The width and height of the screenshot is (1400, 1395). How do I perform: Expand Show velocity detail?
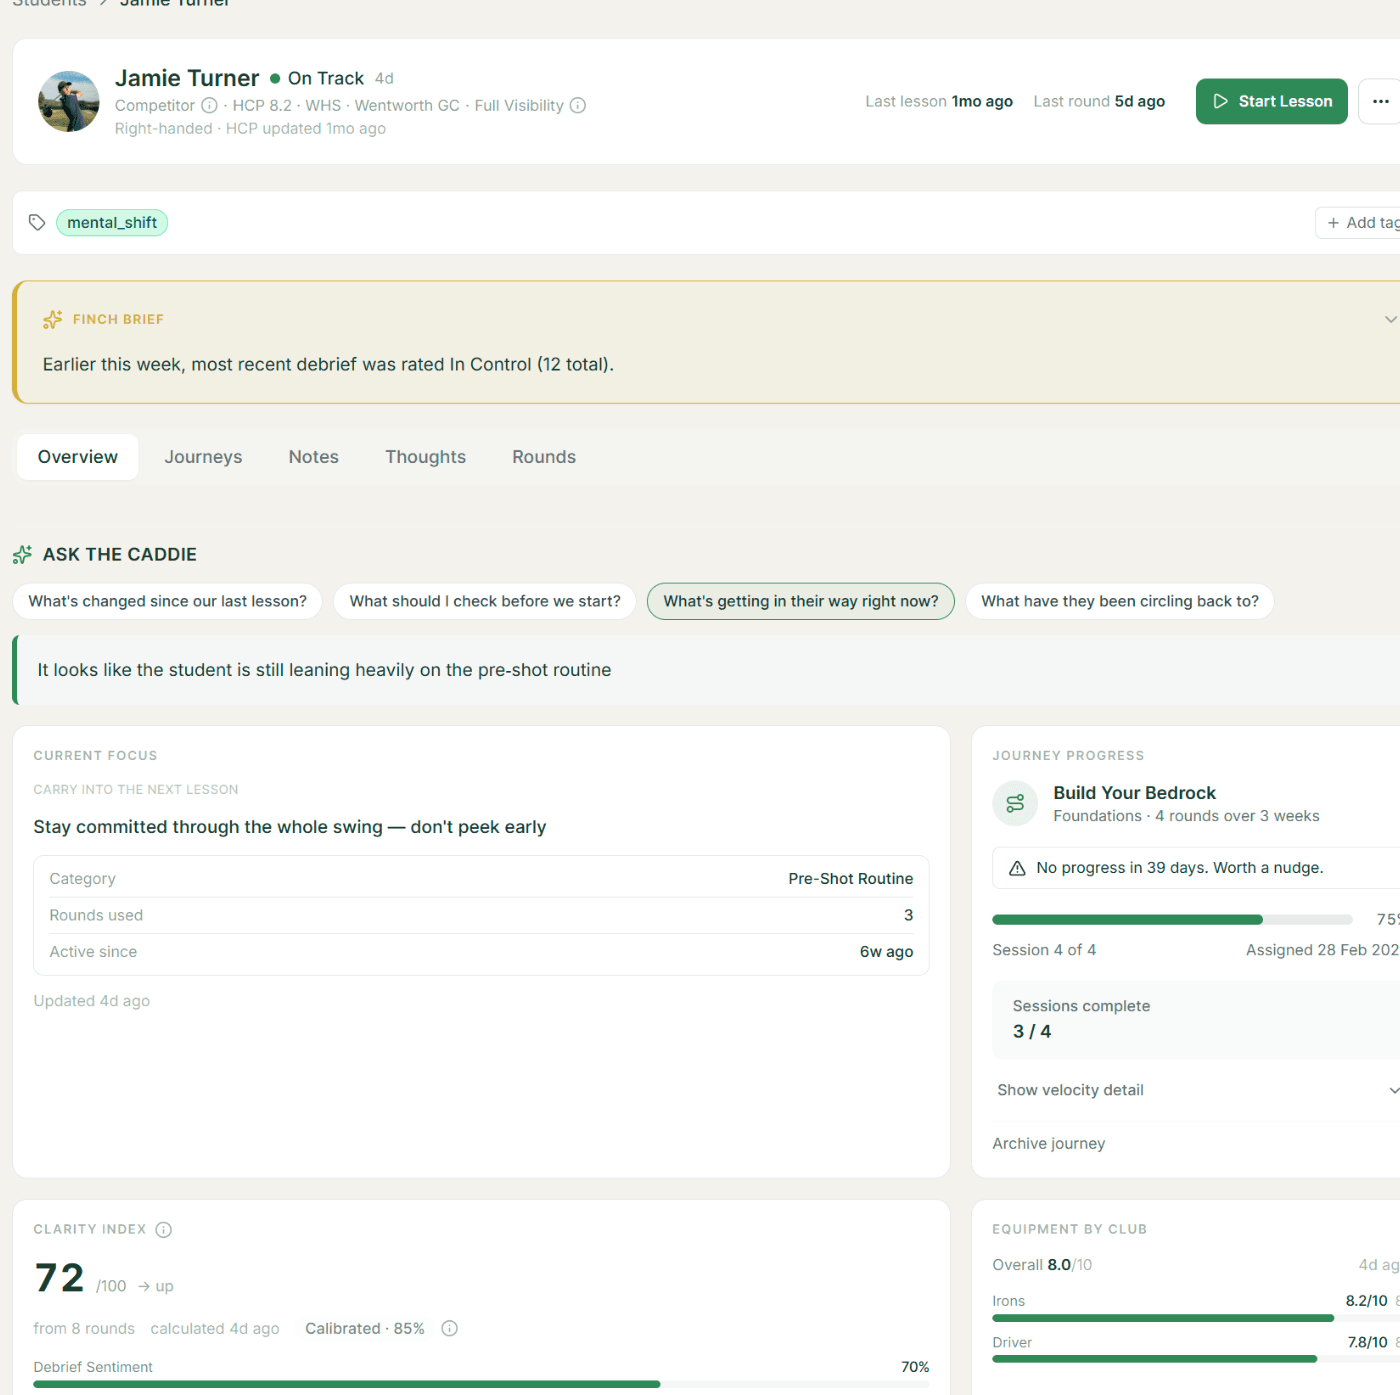[x=1196, y=1090]
